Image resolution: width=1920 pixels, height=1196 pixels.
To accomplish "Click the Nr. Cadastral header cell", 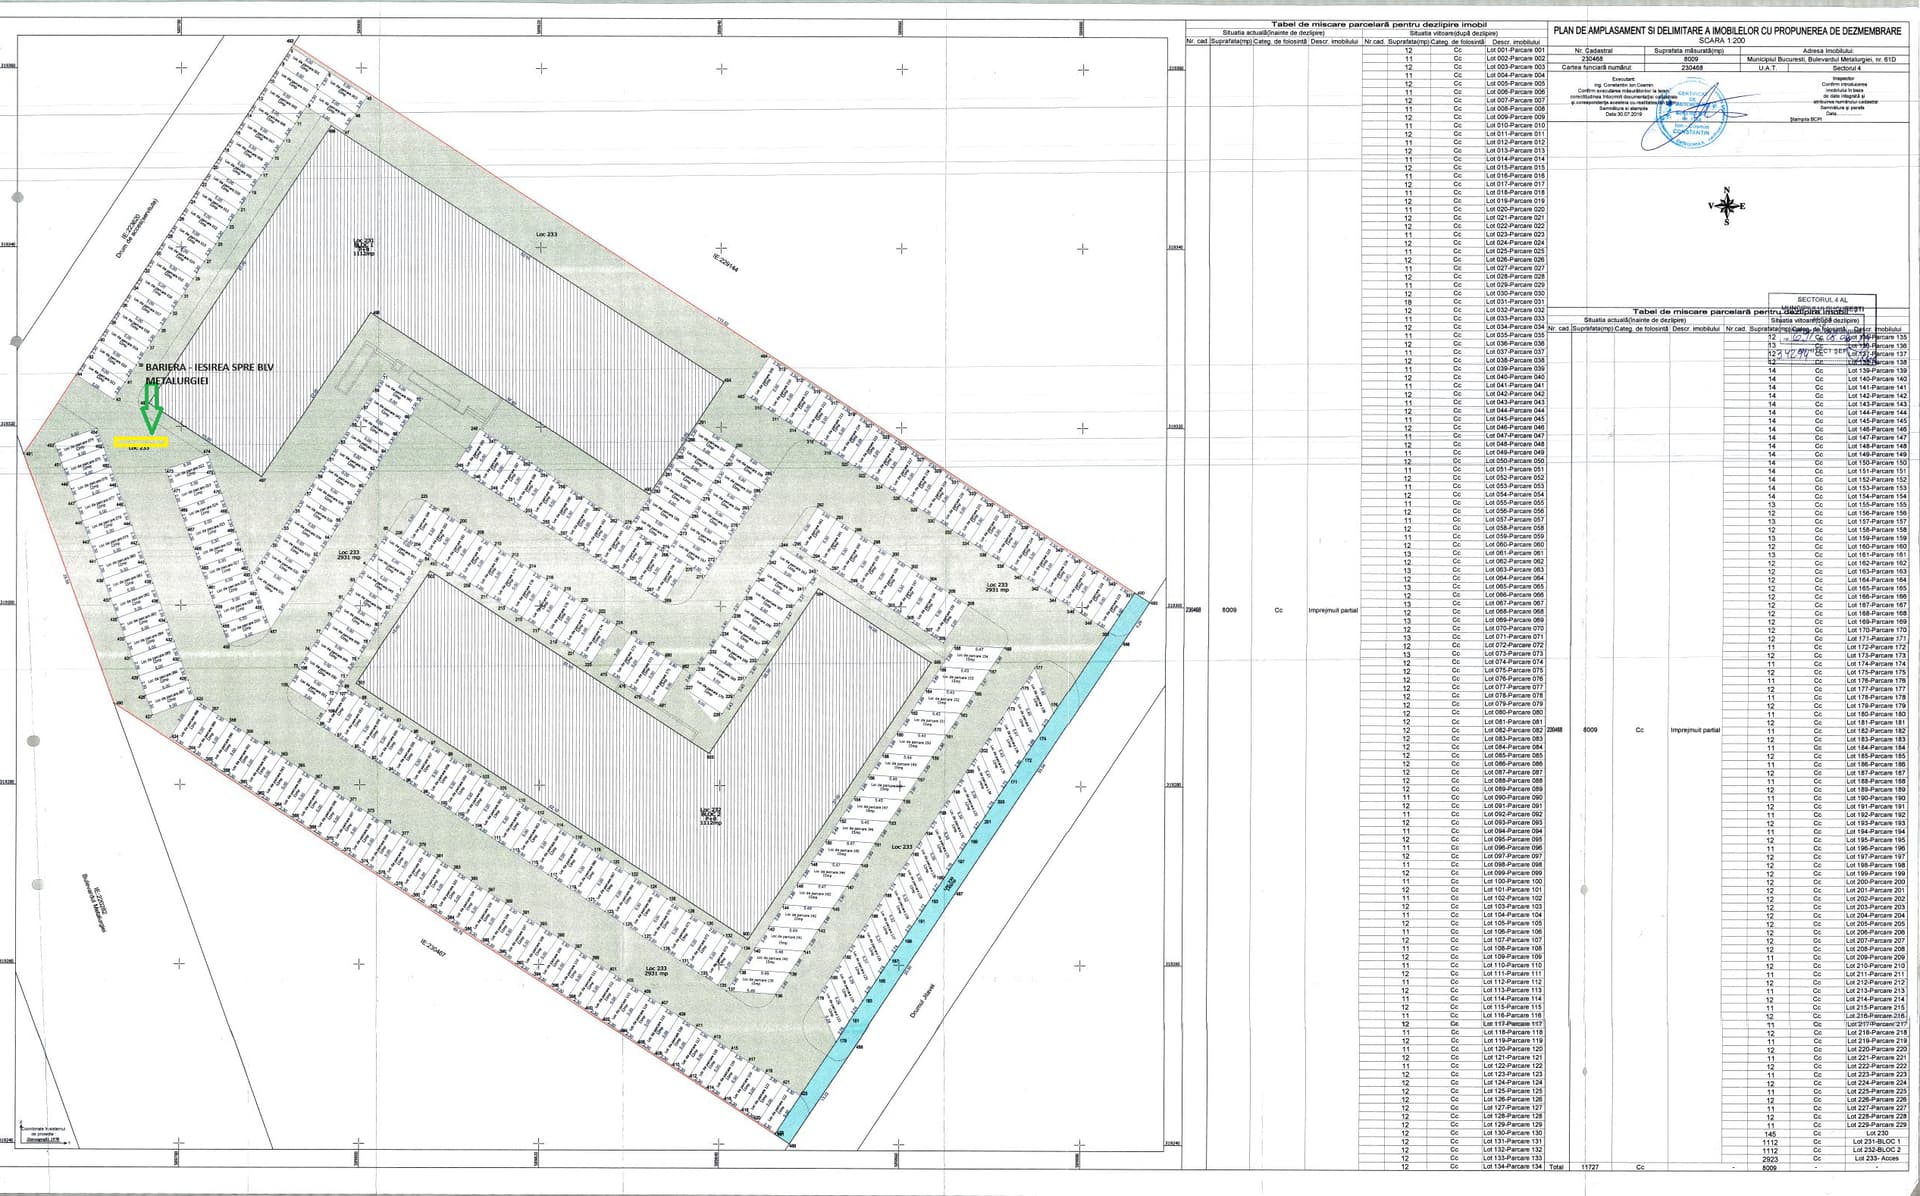I will (x=1592, y=50).
